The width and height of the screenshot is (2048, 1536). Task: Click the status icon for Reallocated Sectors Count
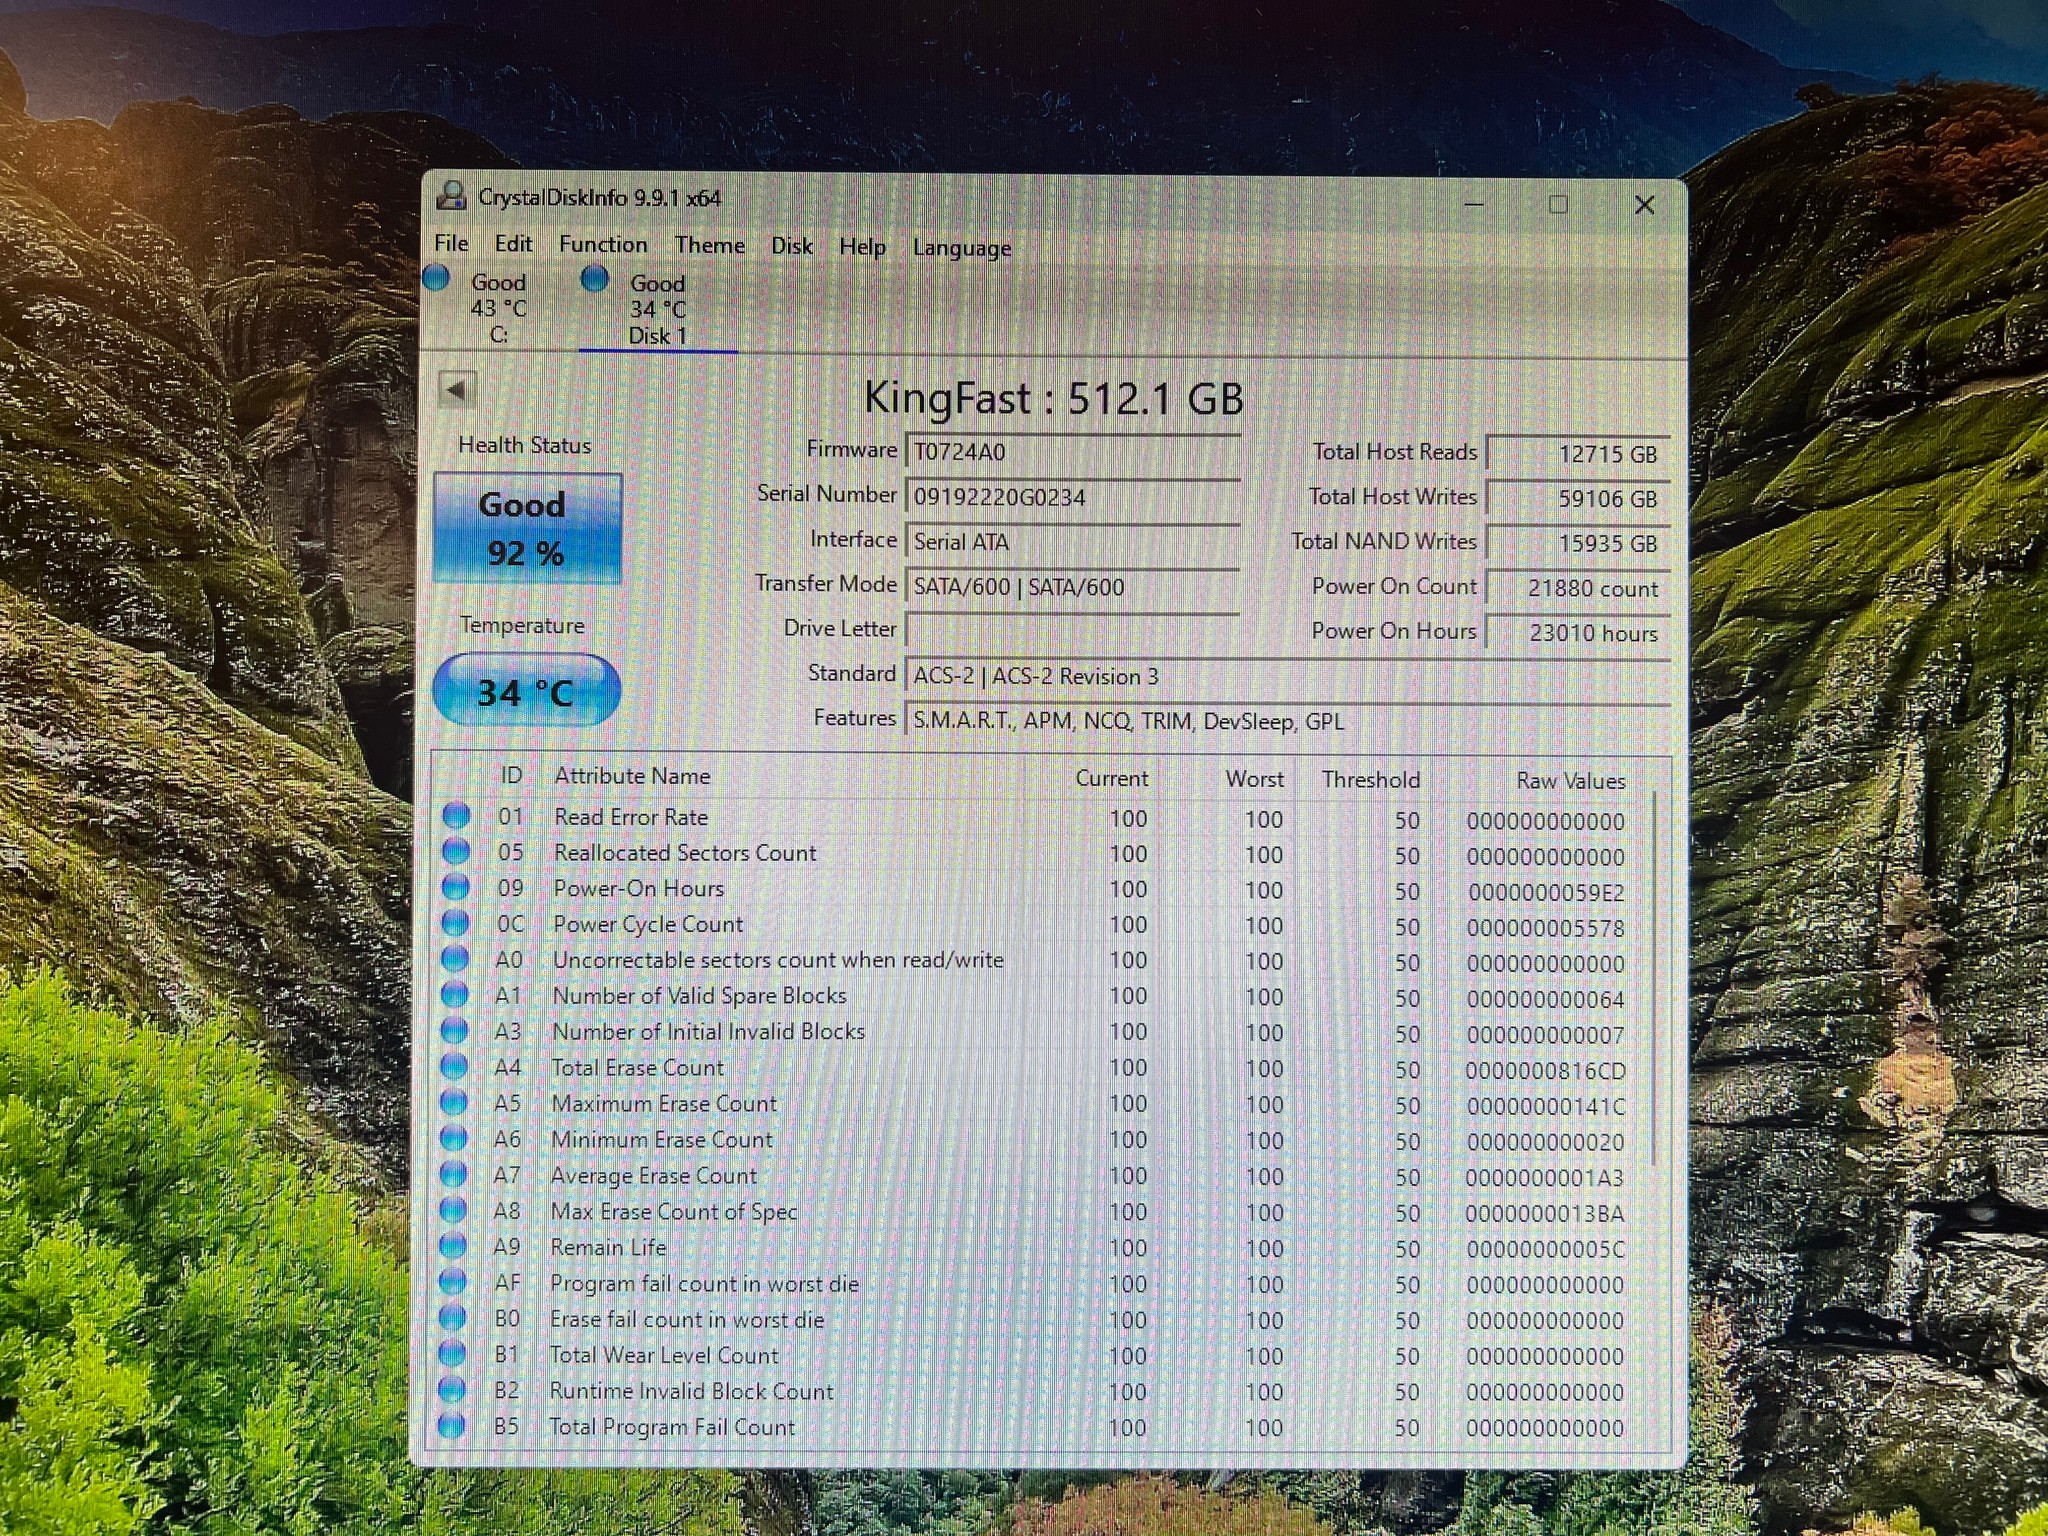pyautogui.click(x=456, y=852)
